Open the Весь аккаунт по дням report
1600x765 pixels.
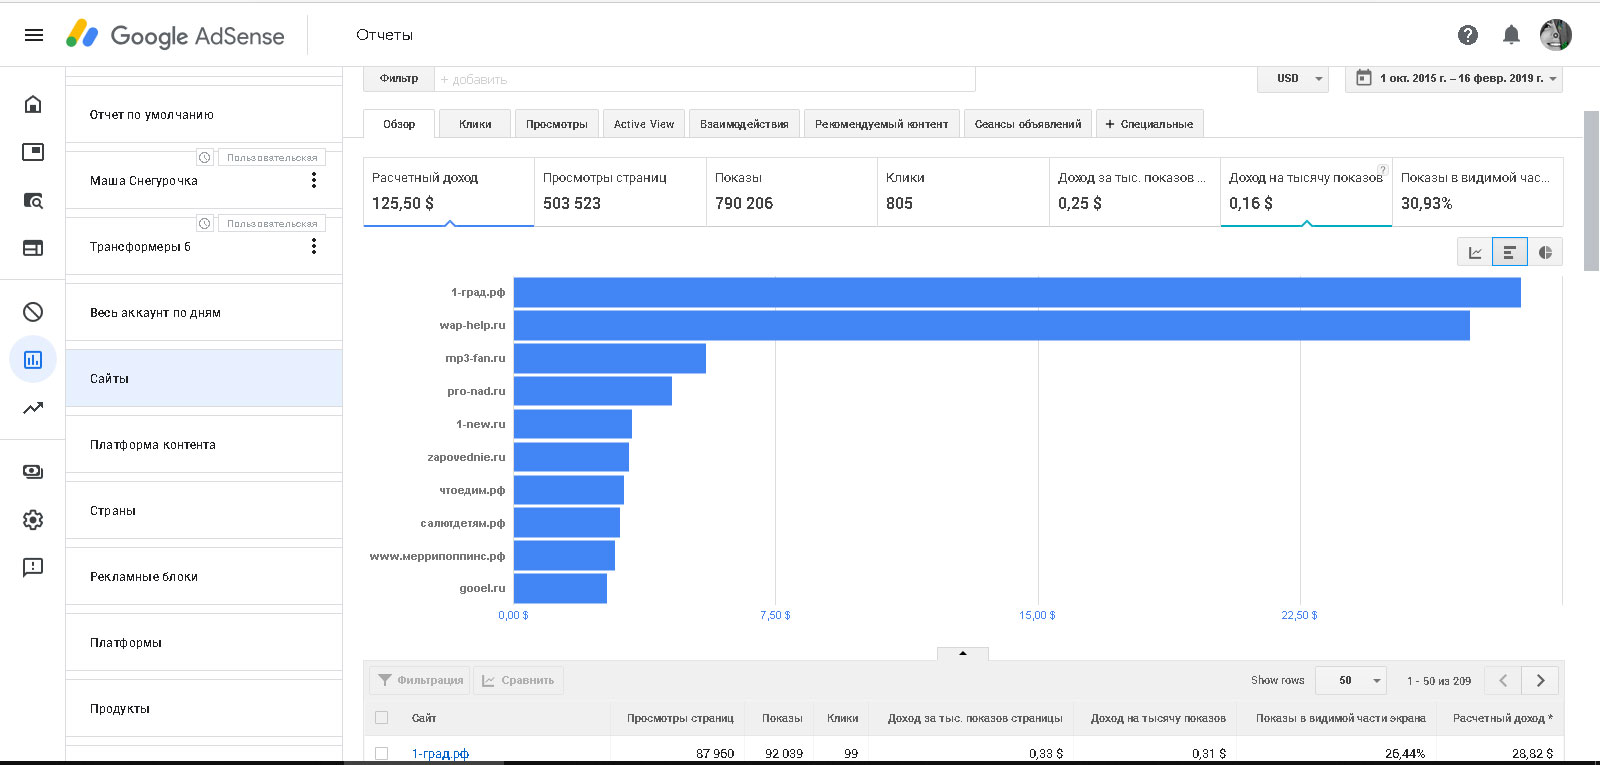pos(204,312)
